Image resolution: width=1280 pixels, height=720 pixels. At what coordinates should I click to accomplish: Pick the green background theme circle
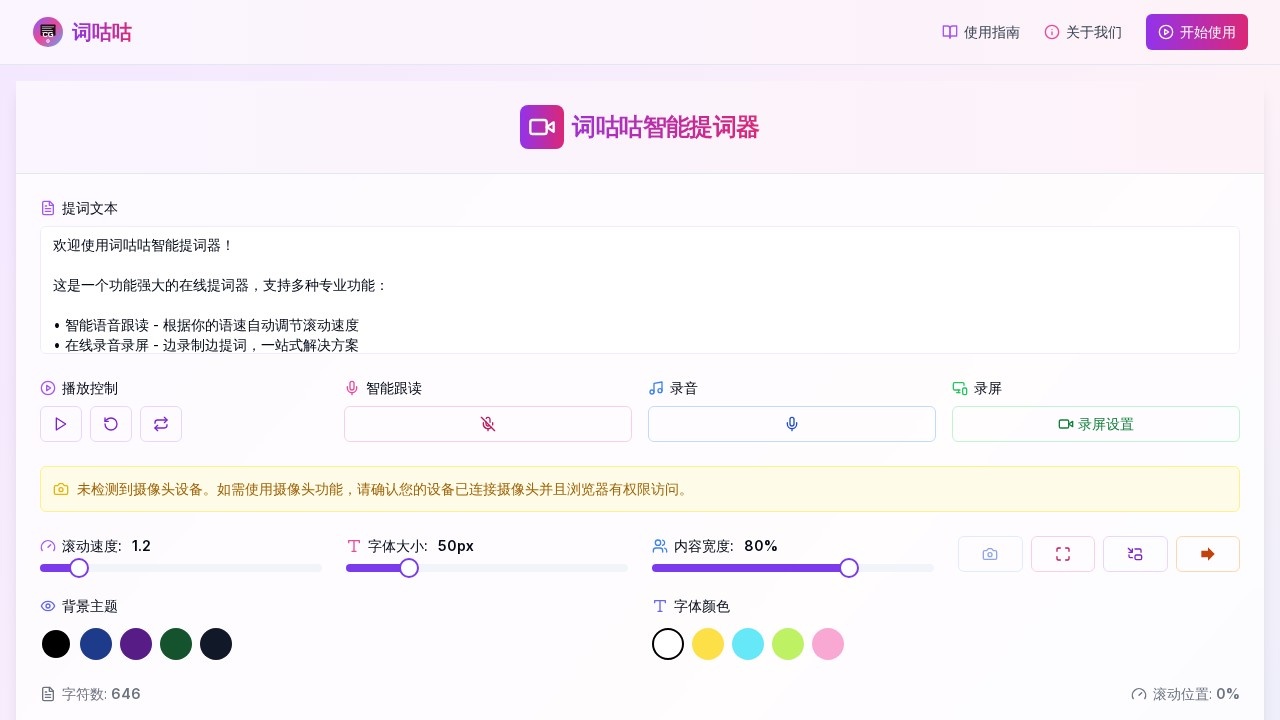click(x=176, y=644)
